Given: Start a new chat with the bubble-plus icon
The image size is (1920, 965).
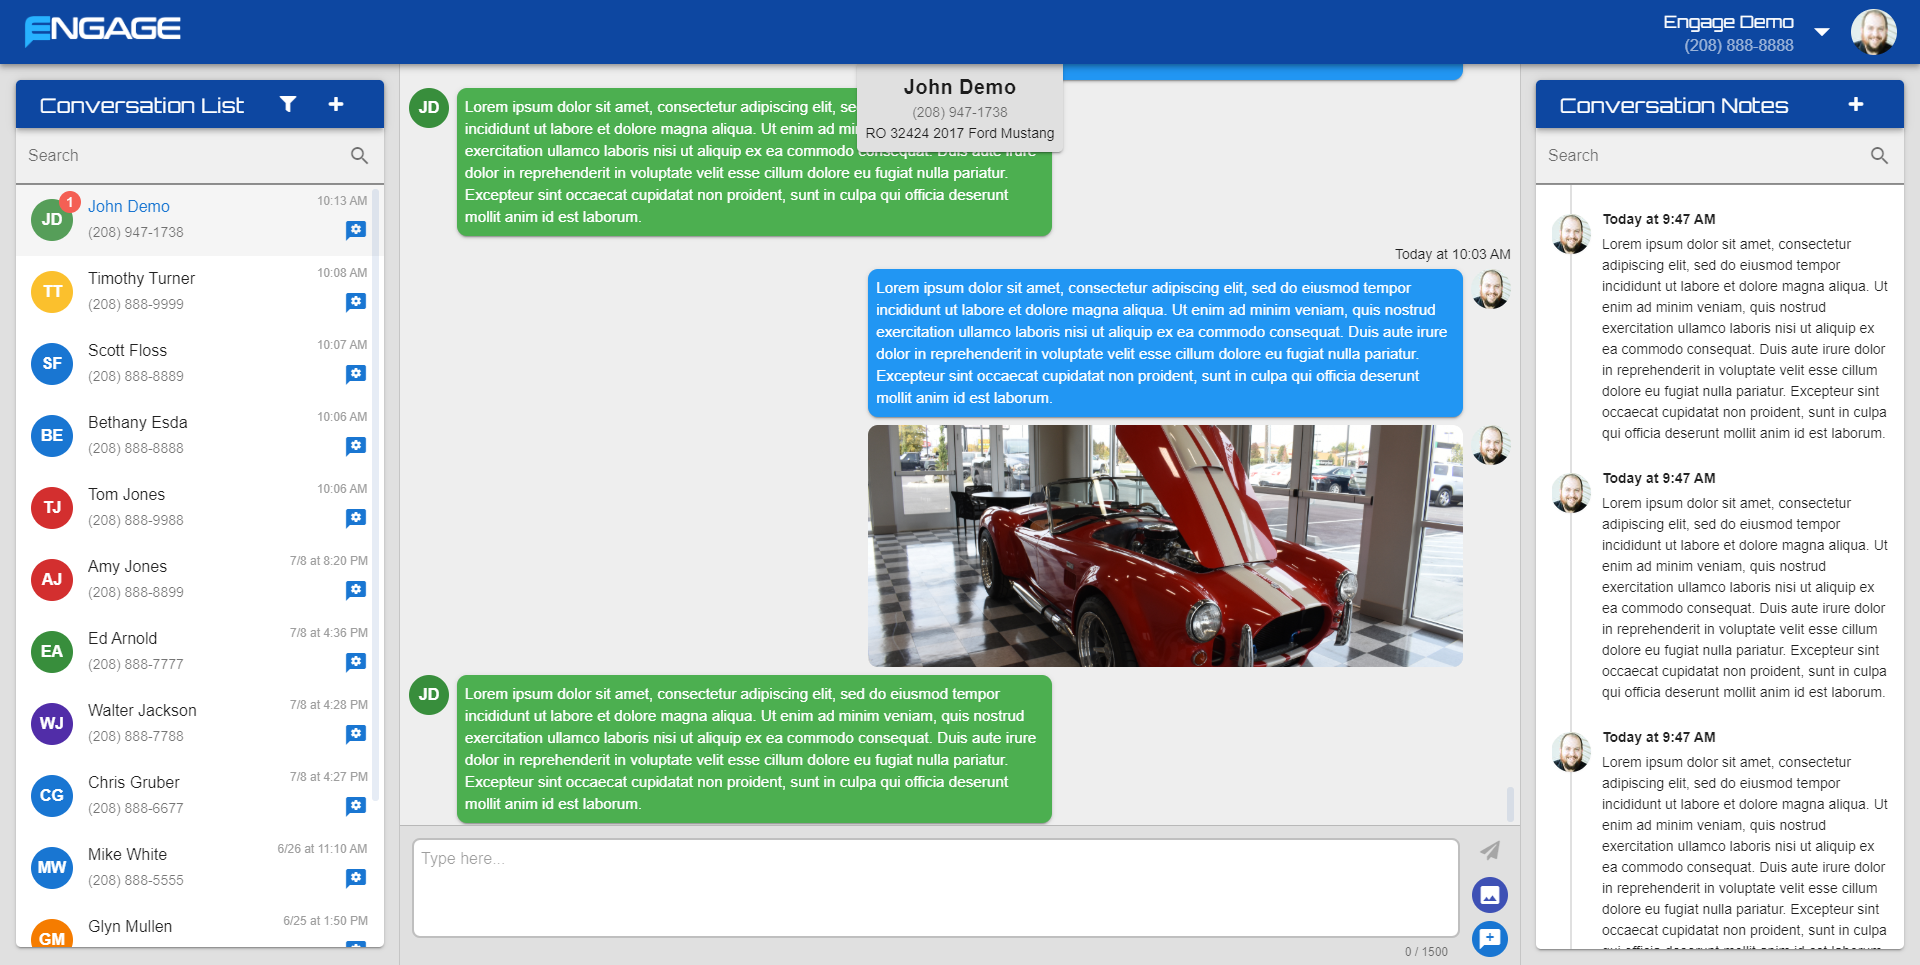Looking at the screenshot, I should pos(1489,939).
